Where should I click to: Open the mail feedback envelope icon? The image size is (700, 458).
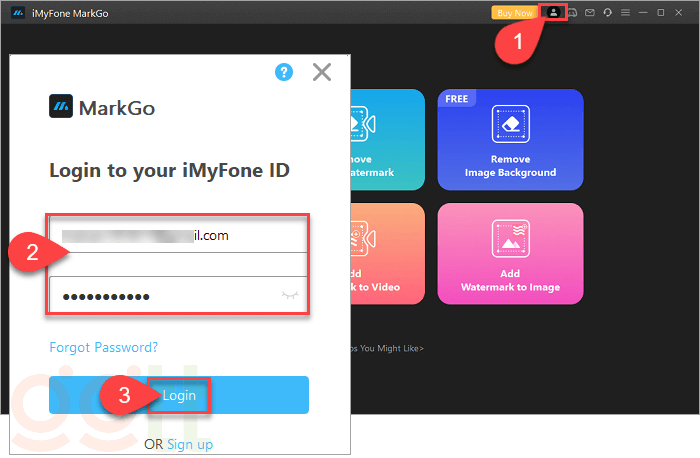pos(590,12)
